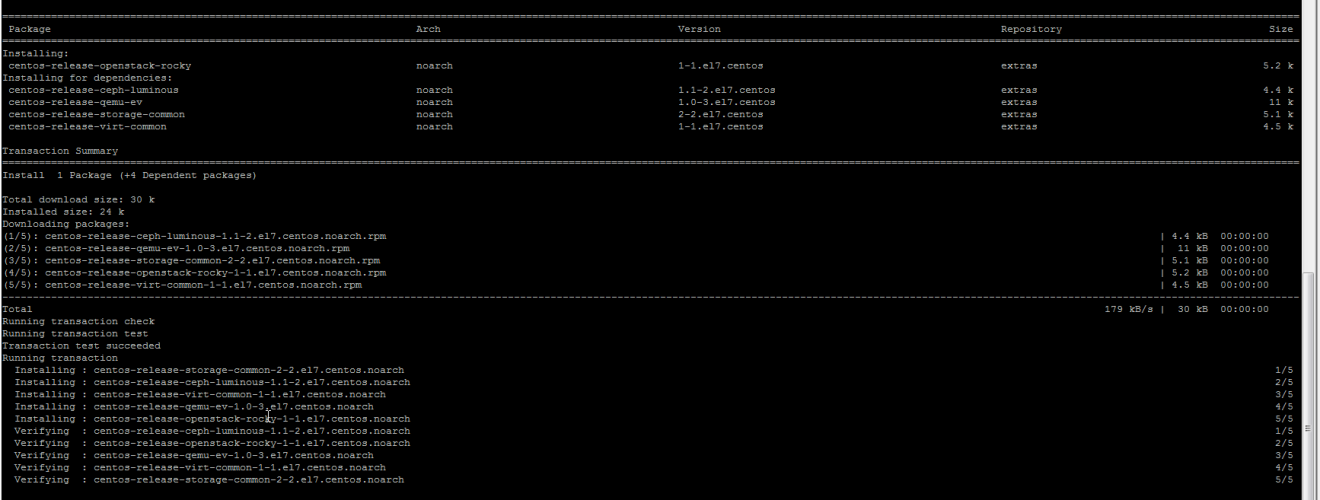Click the Installing openstack-rocky 5/5 line

click(x=654, y=419)
